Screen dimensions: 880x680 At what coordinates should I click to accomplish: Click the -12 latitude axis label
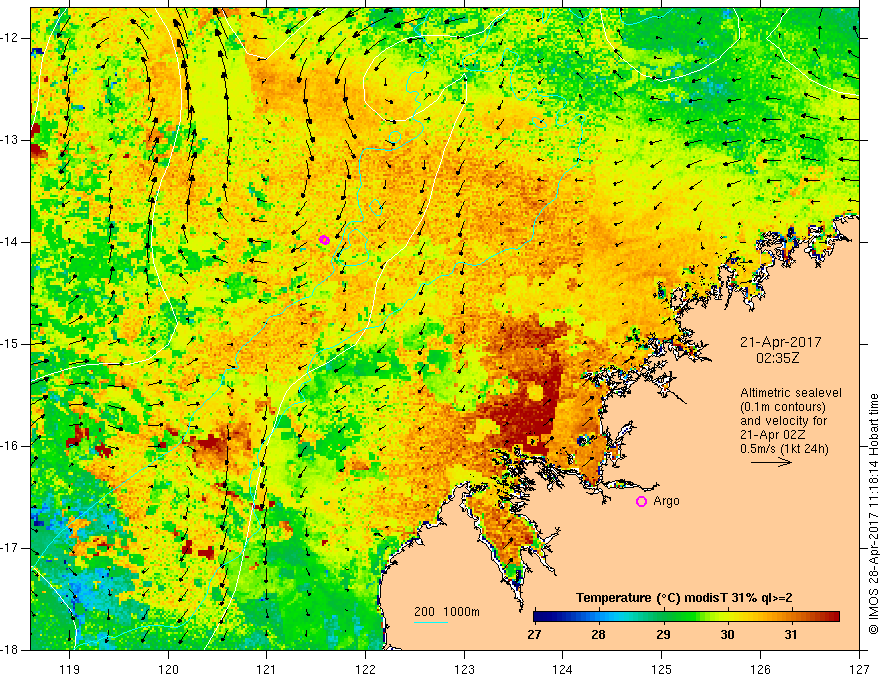(x=10, y=38)
